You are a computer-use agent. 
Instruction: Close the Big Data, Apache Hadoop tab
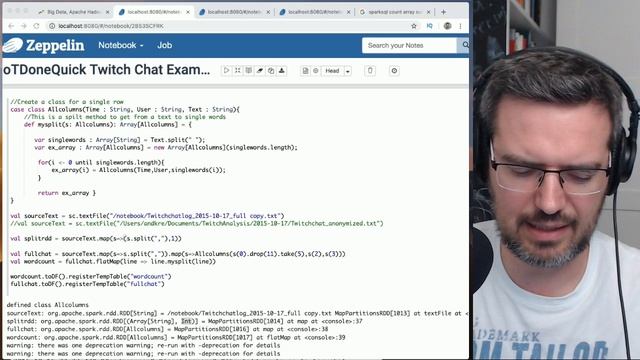point(107,12)
